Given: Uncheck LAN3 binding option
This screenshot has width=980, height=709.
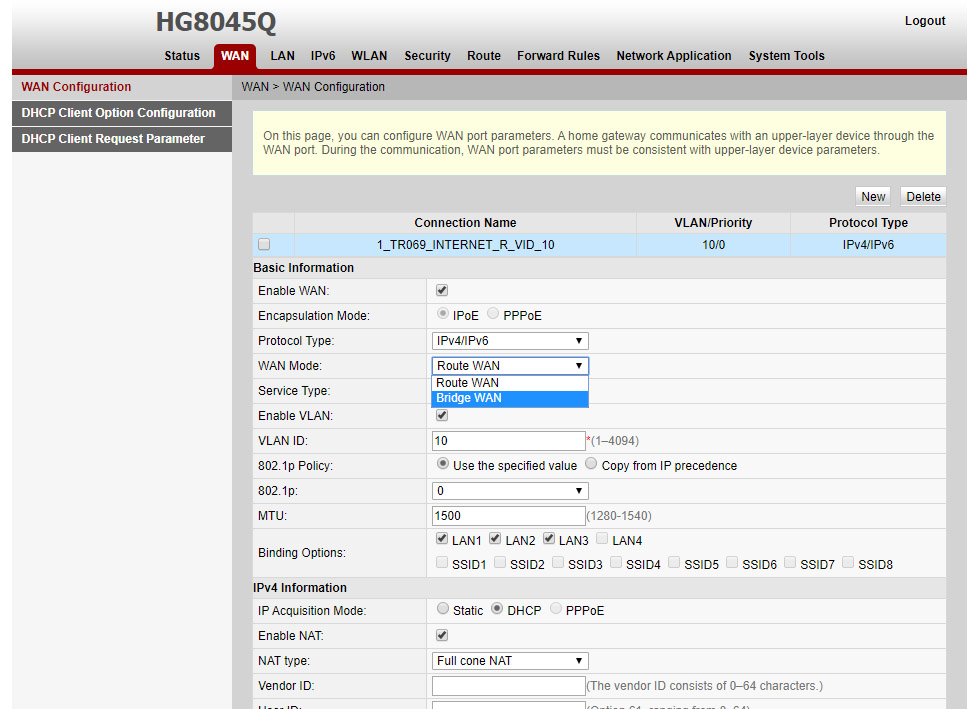Looking at the screenshot, I should [x=549, y=538].
